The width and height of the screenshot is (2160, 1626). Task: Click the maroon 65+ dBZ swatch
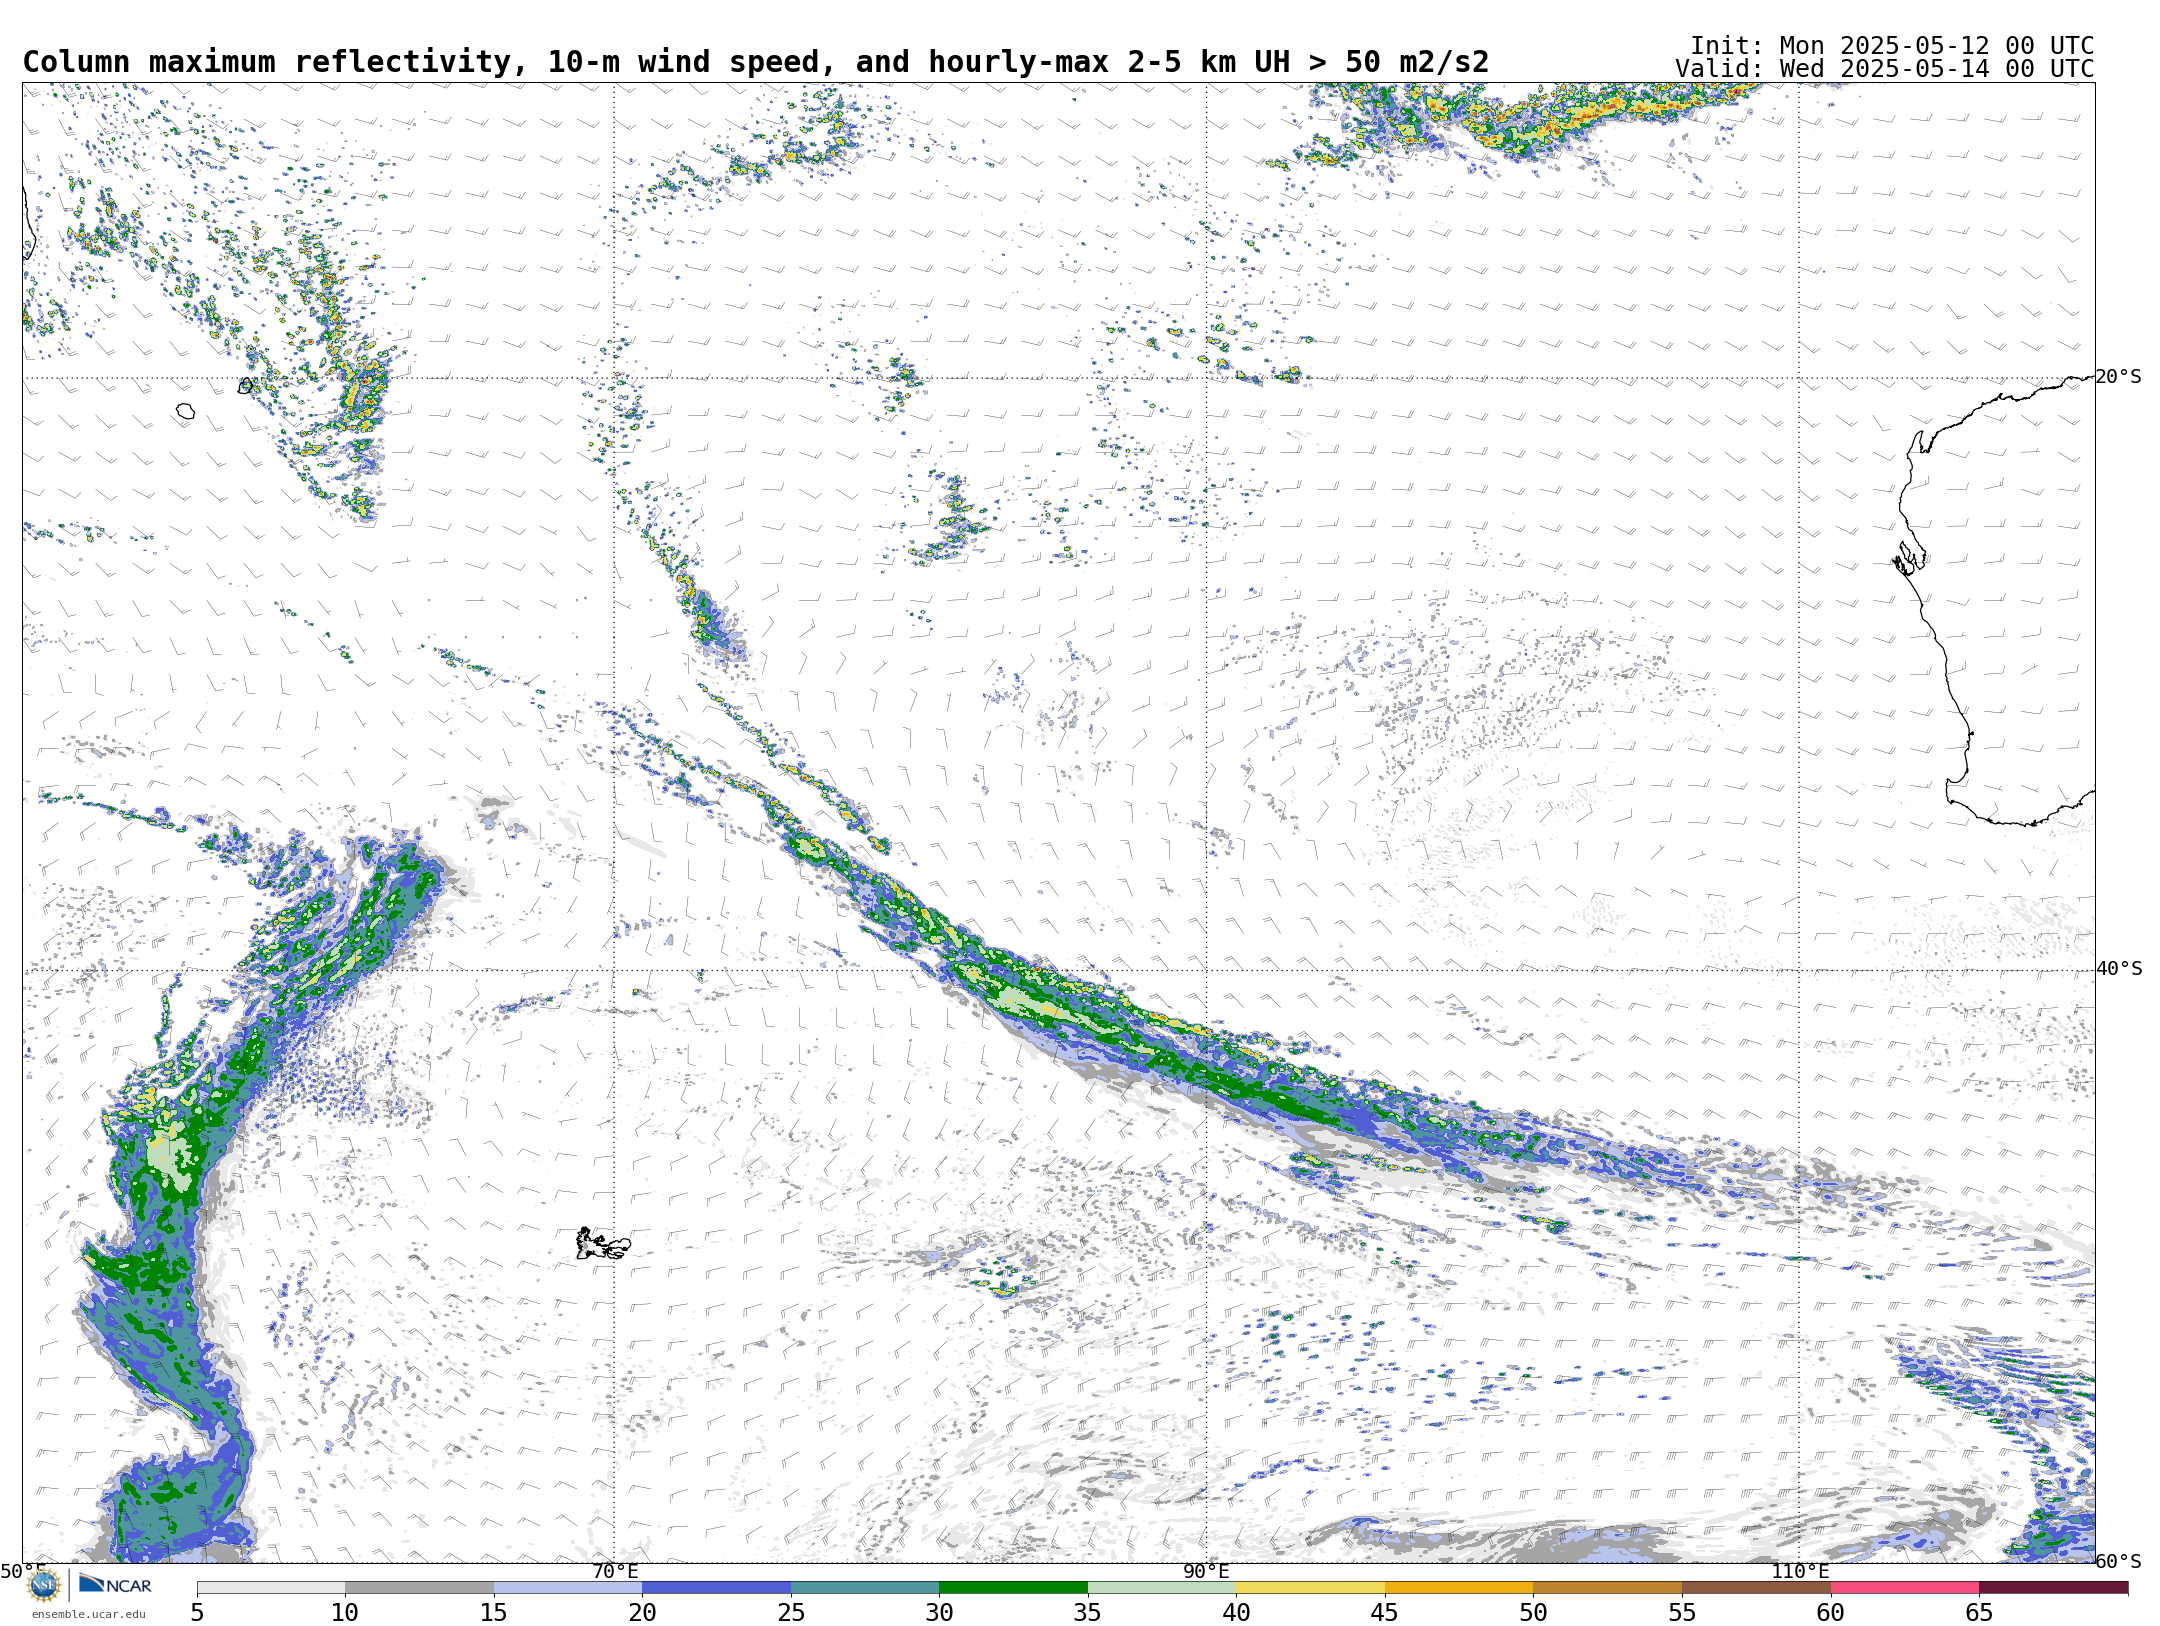click(2053, 1588)
